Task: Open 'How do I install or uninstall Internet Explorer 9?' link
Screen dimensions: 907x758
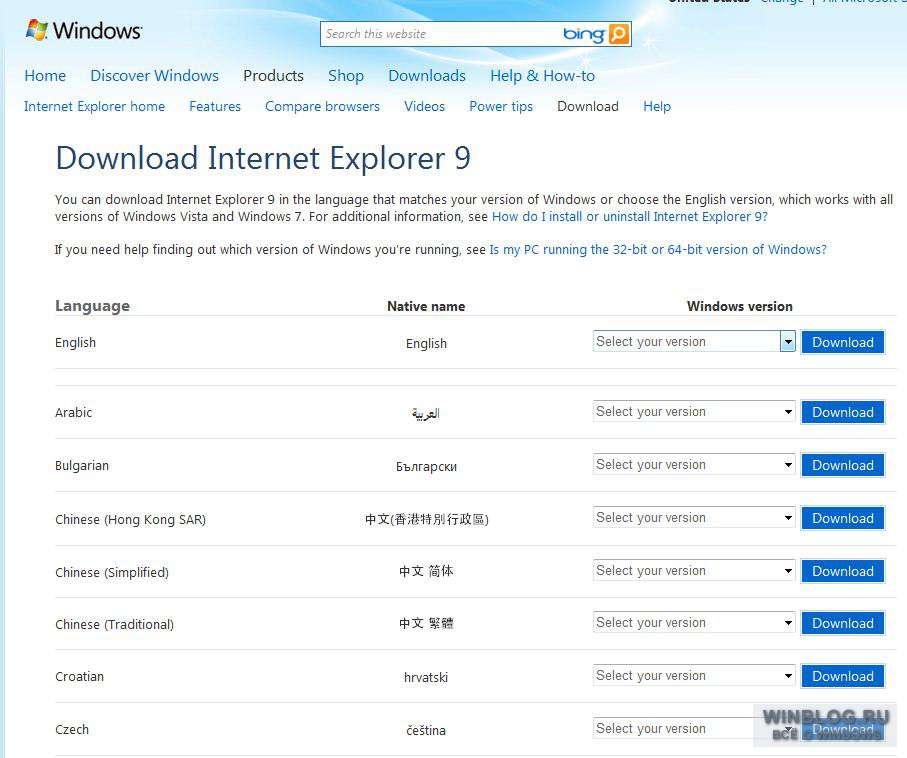Action: point(630,217)
